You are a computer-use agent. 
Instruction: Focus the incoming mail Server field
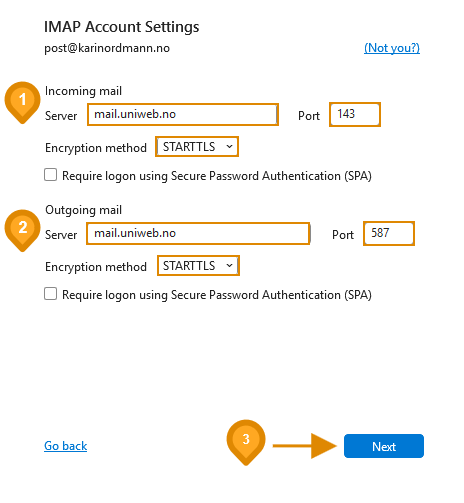[x=183, y=114]
